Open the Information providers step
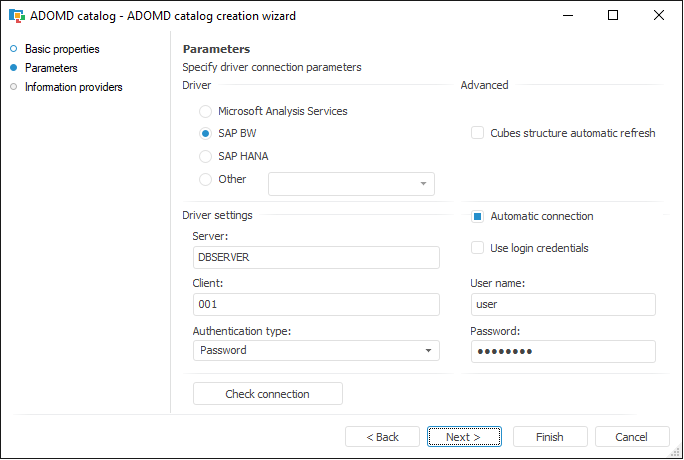 click(73, 87)
